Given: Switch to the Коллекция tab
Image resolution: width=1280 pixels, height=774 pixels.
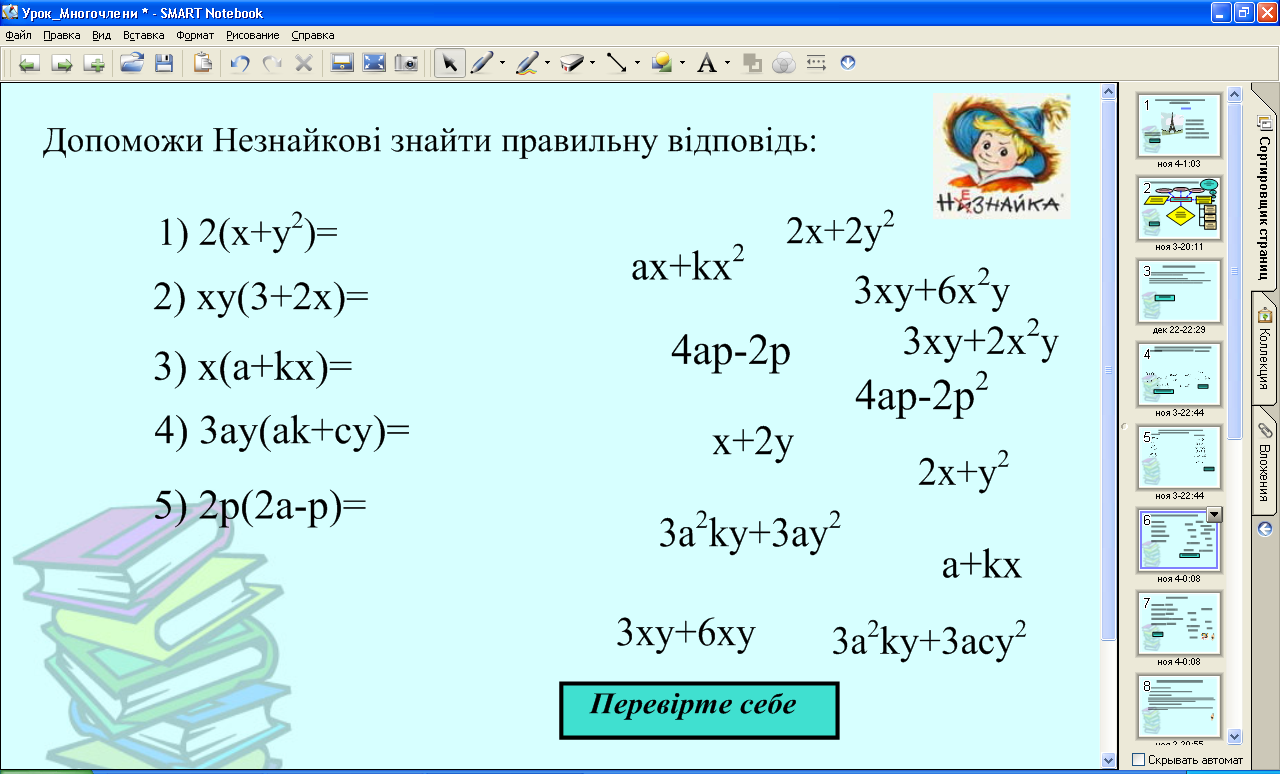Looking at the screenshot, I should coord(1264,349).
